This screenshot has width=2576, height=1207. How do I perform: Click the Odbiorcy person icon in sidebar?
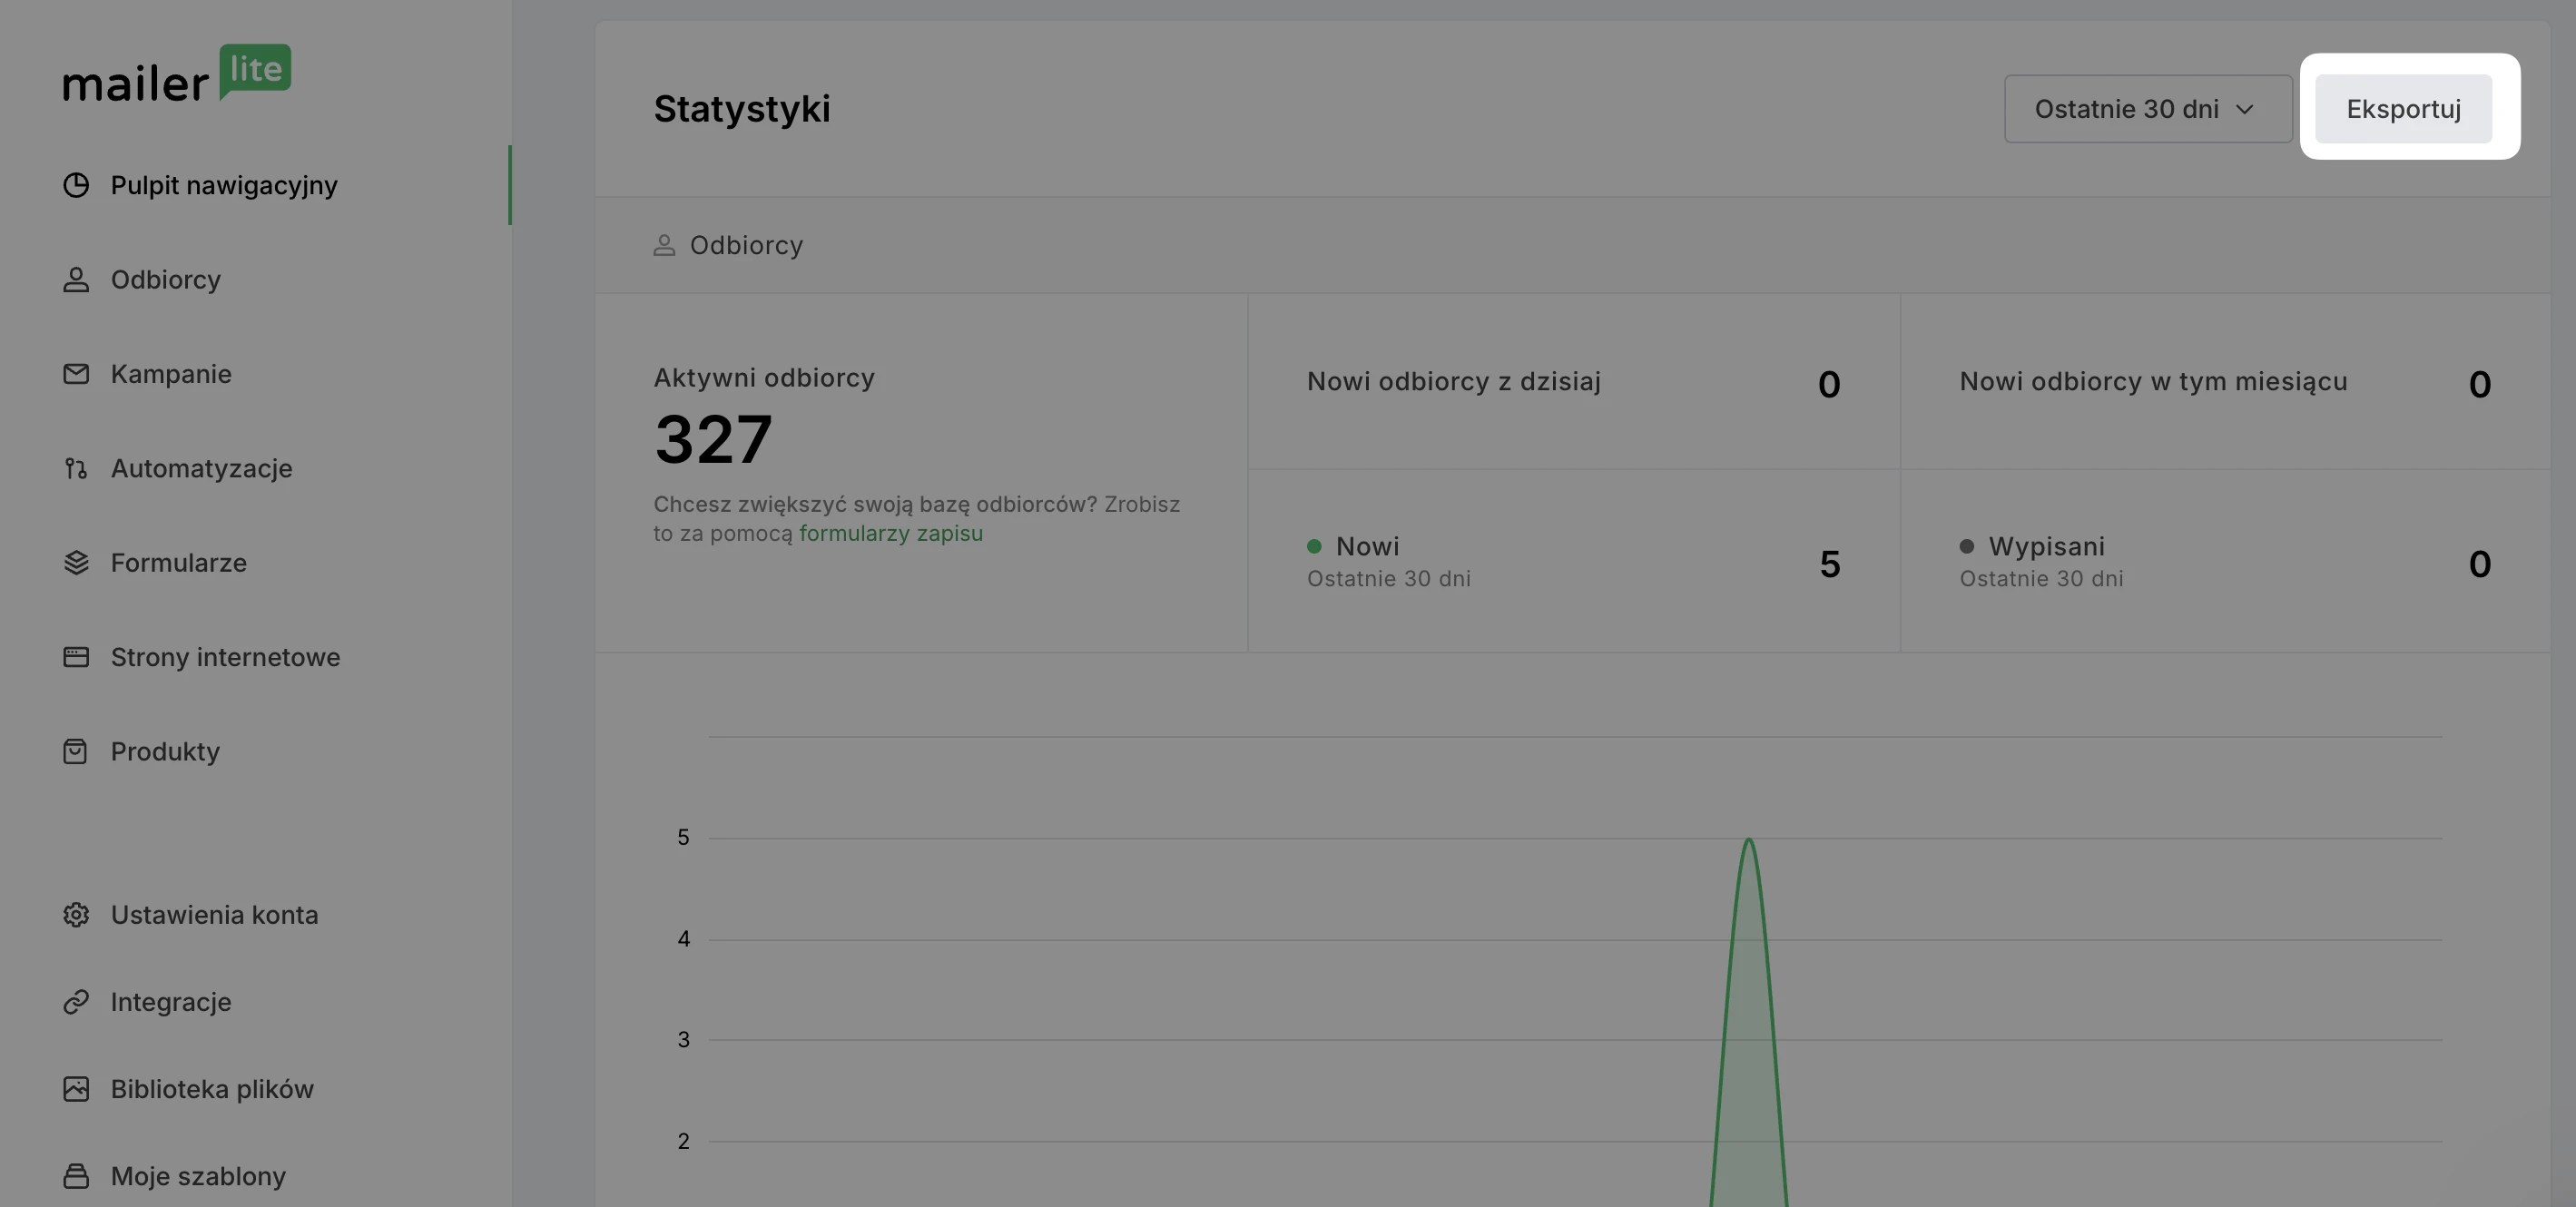76,280
